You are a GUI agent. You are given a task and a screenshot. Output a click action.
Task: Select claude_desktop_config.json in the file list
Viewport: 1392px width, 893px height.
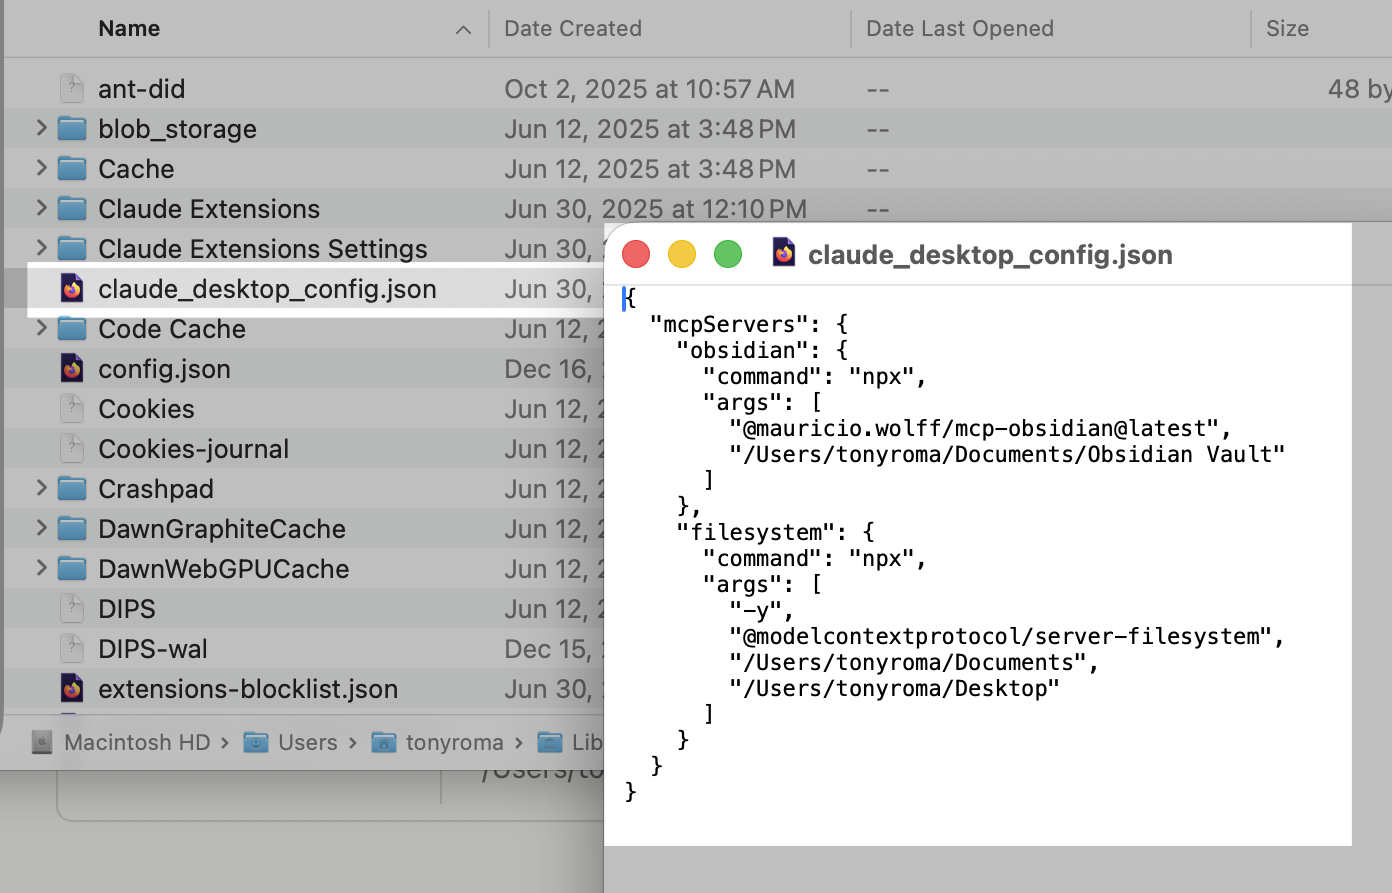tap(267, 289)
